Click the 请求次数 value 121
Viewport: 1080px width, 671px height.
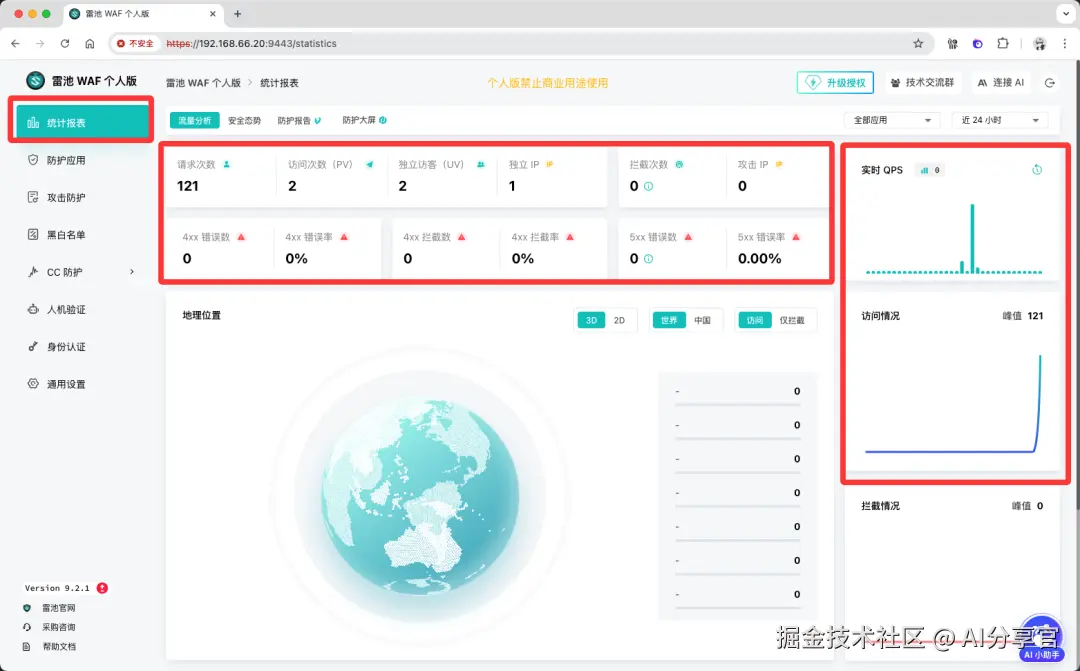pos(187,186)
